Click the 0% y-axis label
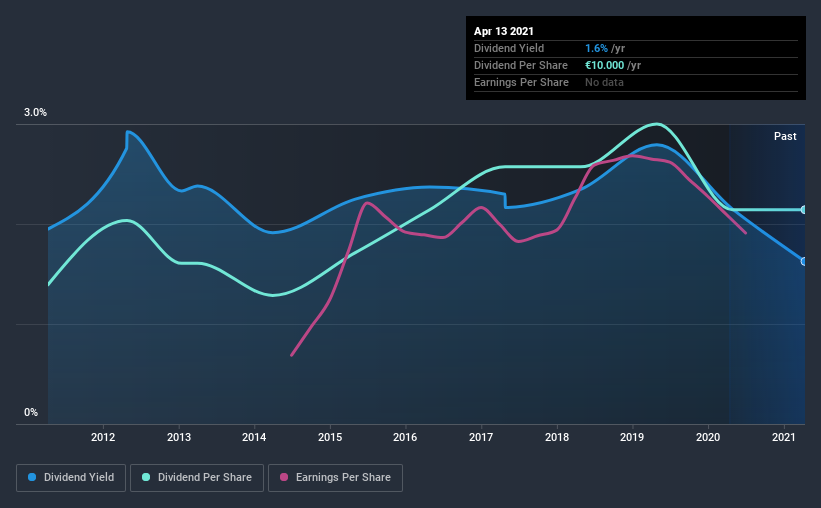Viewport: 821px width, 508px height. click(31, 412)
